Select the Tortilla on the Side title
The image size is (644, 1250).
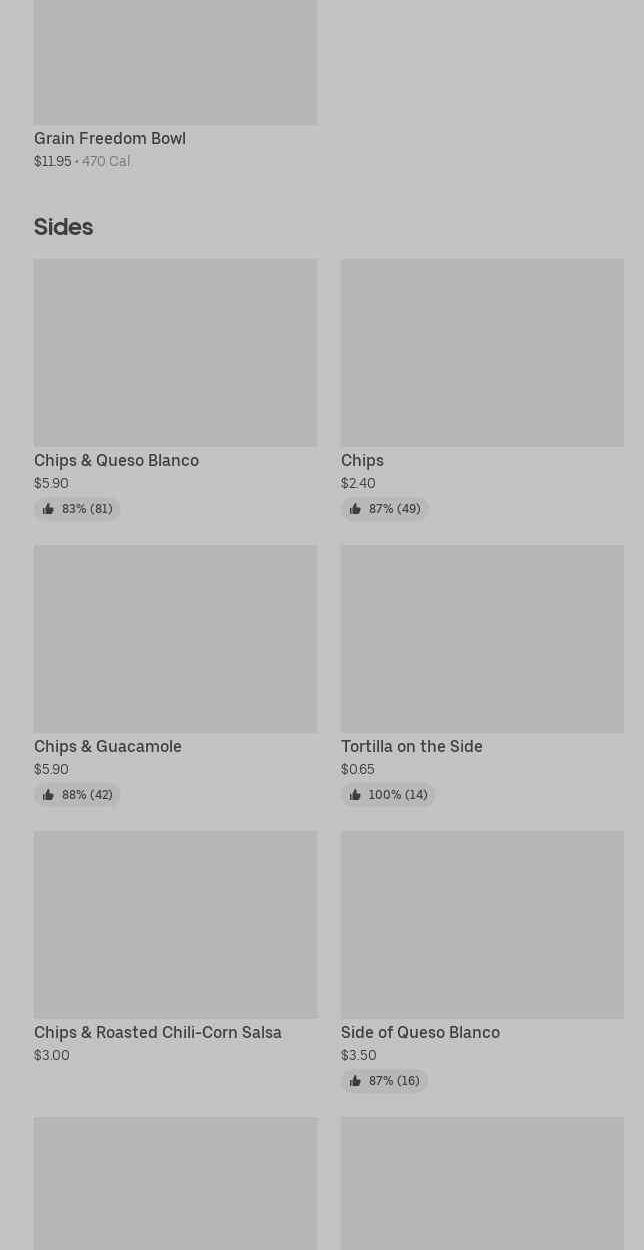[412, 746]
